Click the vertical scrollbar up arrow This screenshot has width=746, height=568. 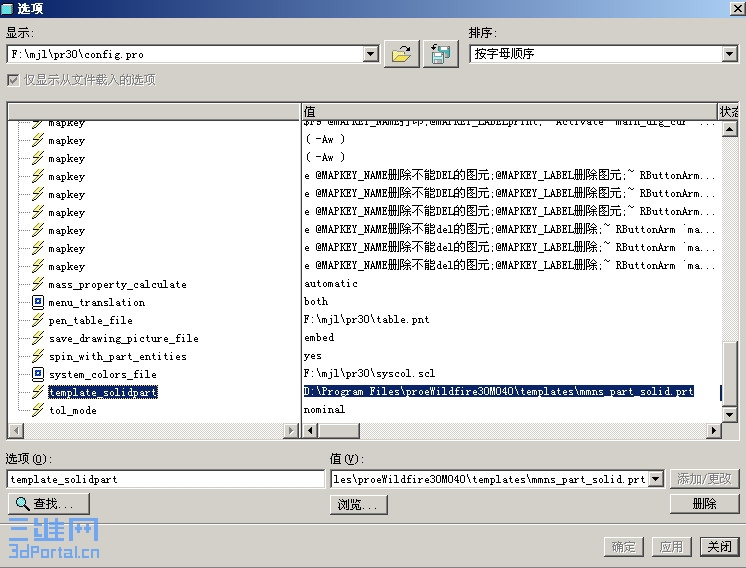pos(729,129)
